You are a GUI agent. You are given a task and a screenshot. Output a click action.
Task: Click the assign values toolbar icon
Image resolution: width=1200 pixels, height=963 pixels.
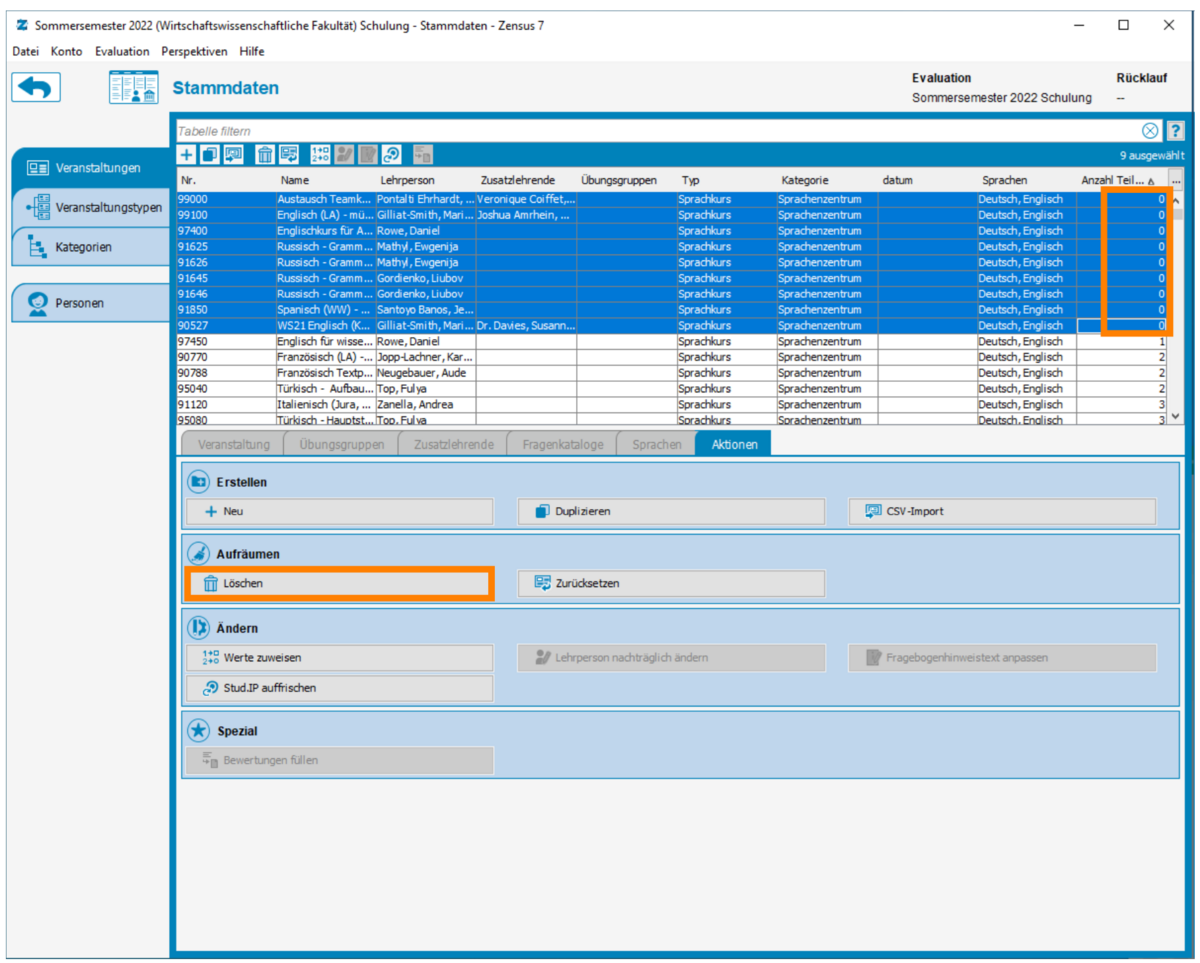click(x=321, y=154)
